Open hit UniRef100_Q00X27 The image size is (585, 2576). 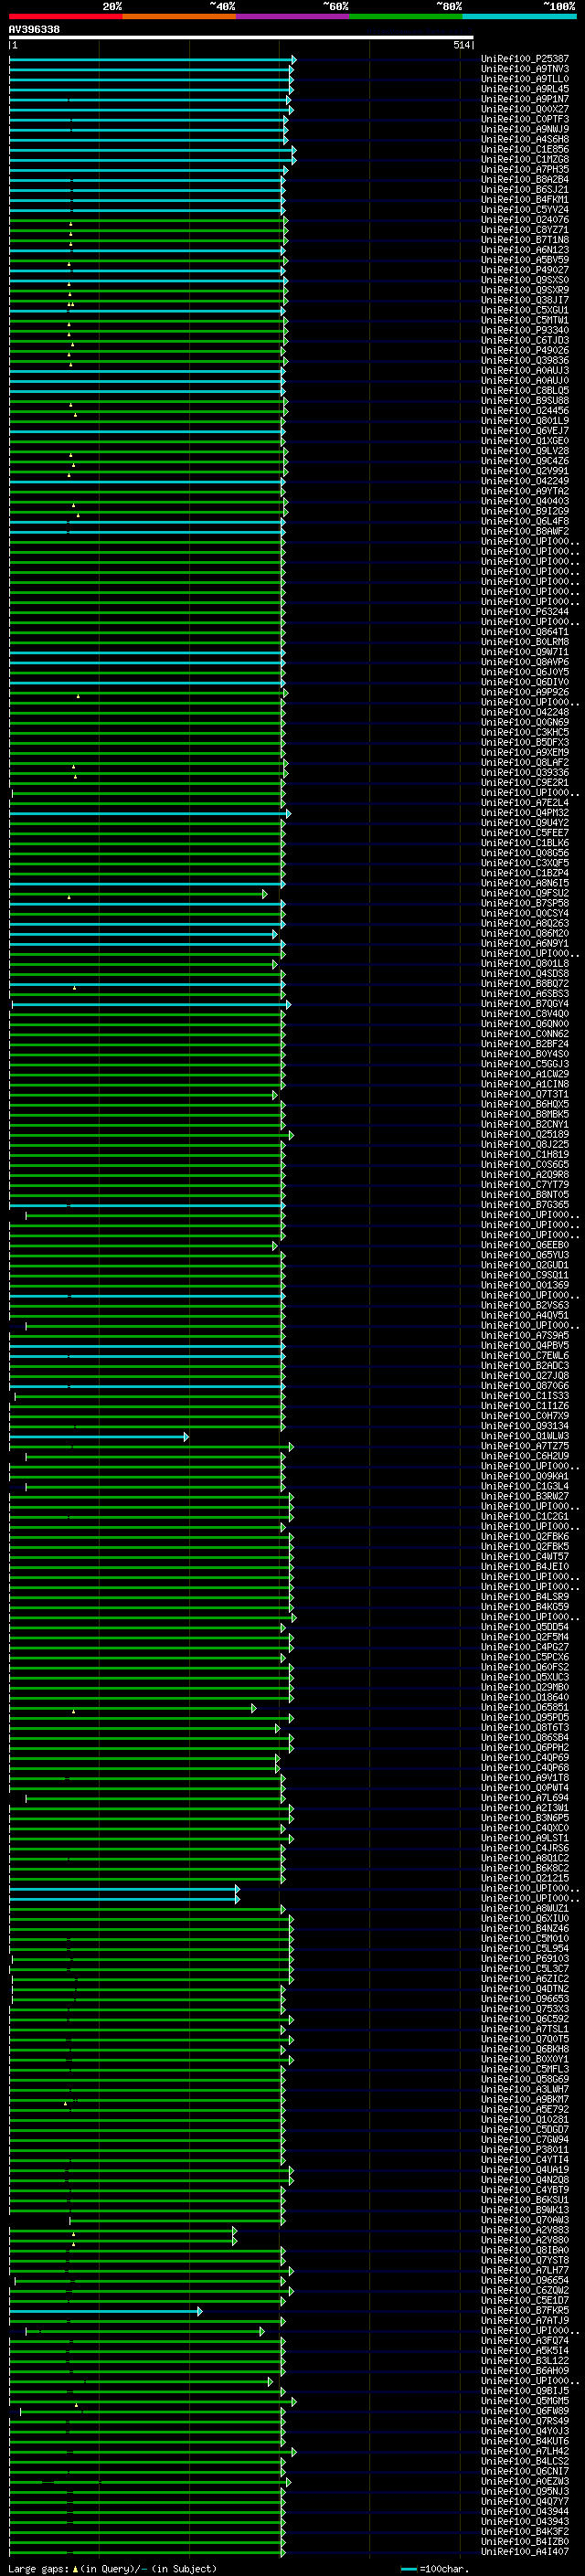click(x=525, y=109)
